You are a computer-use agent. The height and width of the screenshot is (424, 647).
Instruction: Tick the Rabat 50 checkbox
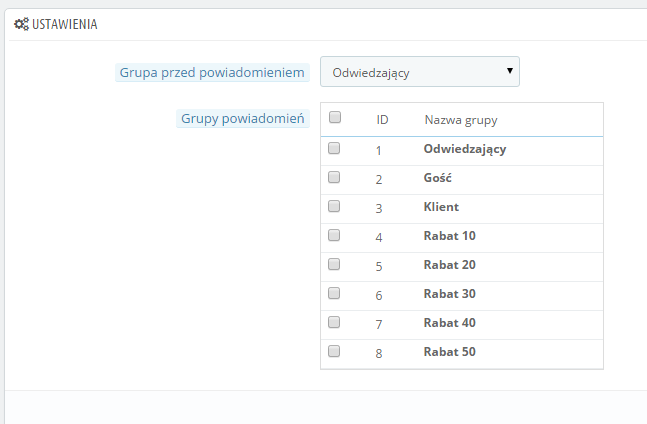pyautogui.click(x=334, y=351)
